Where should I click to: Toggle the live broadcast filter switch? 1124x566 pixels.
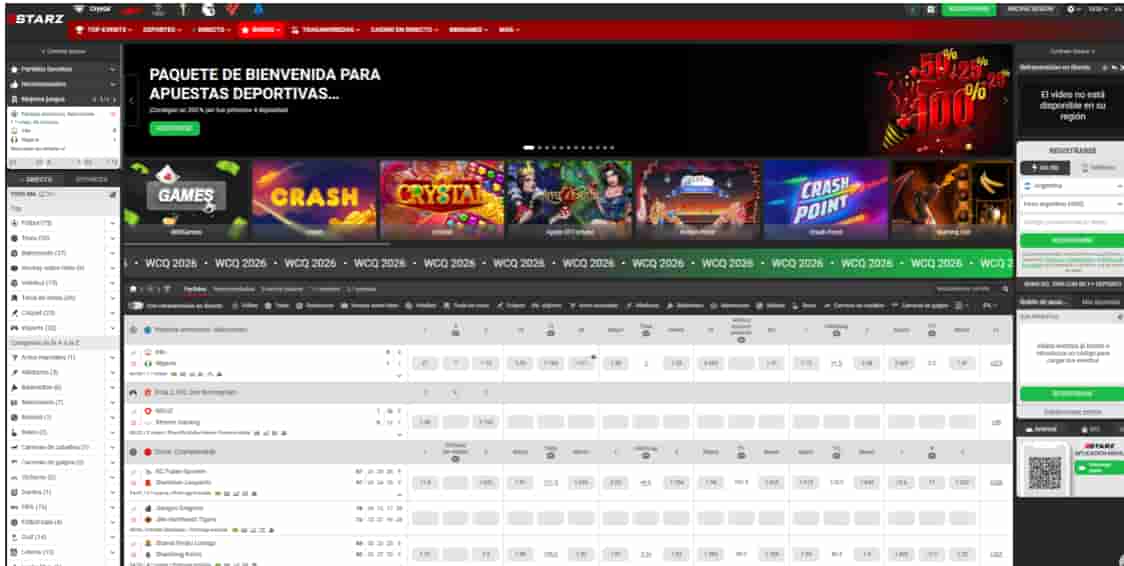[x=137, y=304]
